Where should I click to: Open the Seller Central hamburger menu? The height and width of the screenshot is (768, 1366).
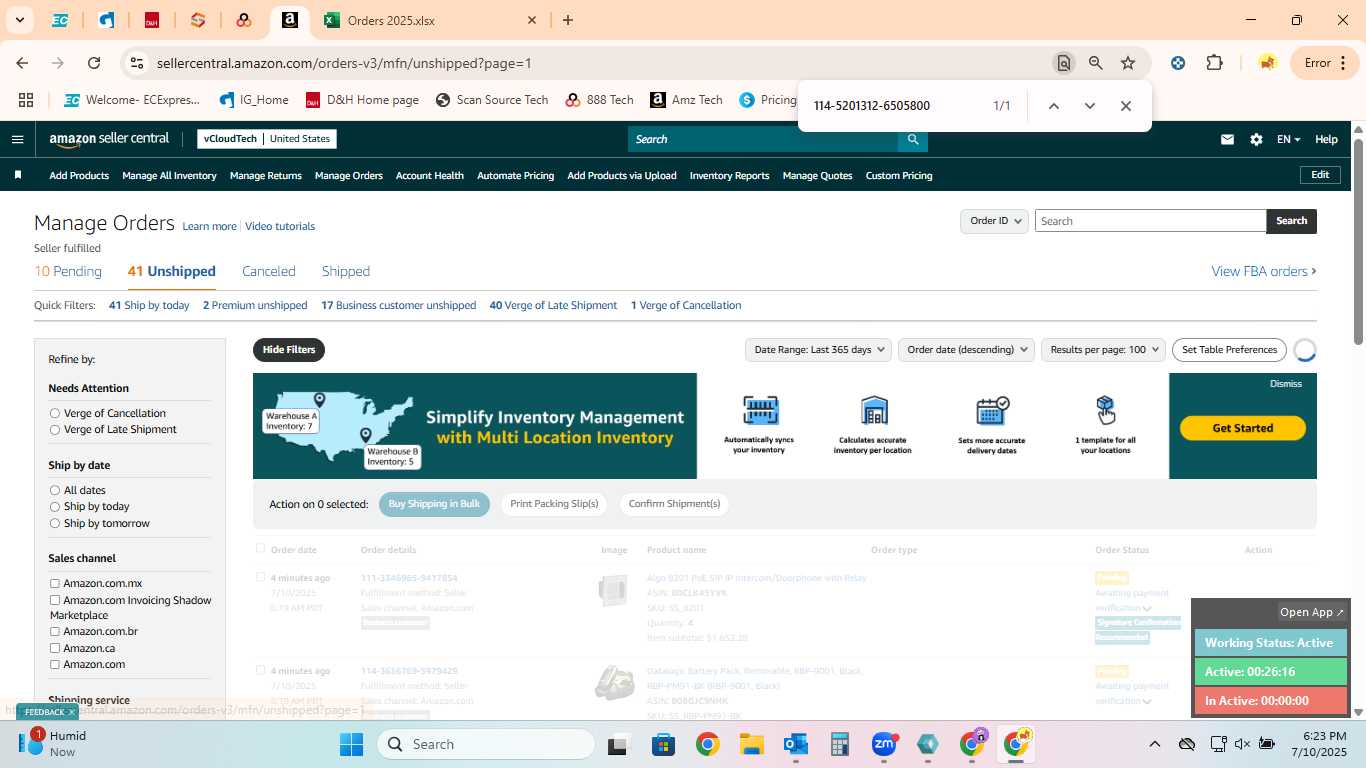coord(17,139)
